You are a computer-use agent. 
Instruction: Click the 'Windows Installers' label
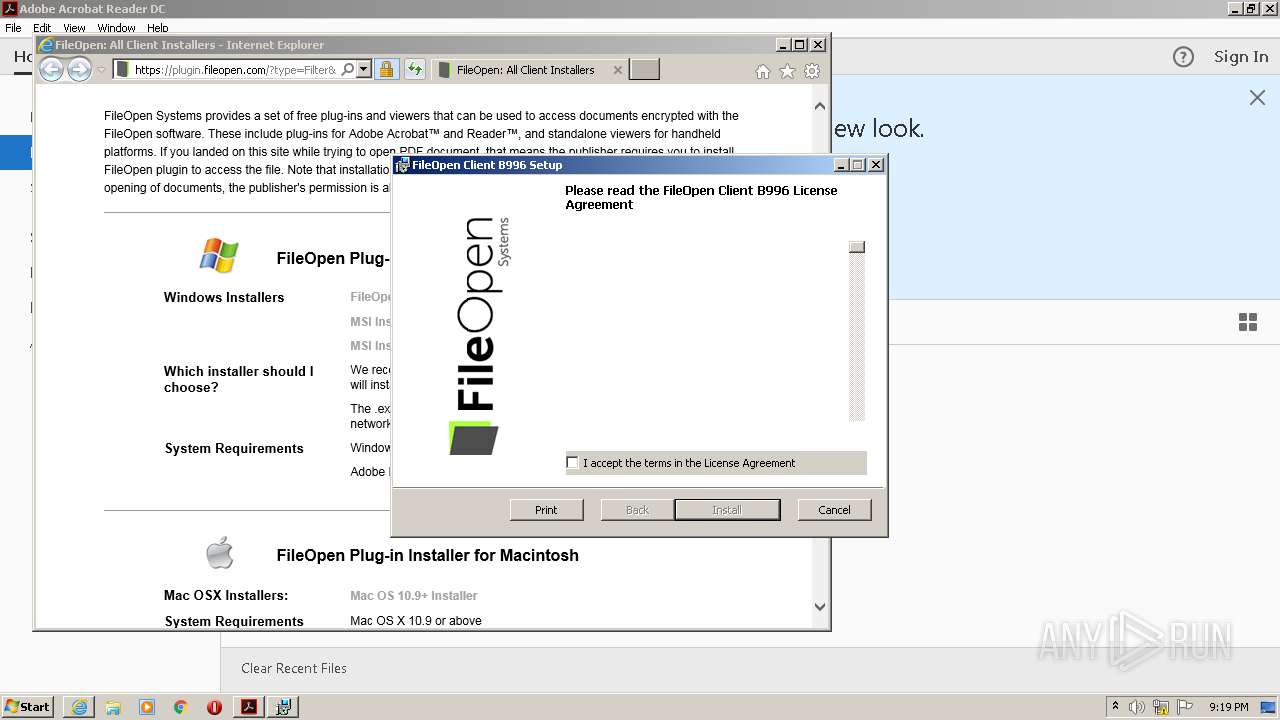224,298
